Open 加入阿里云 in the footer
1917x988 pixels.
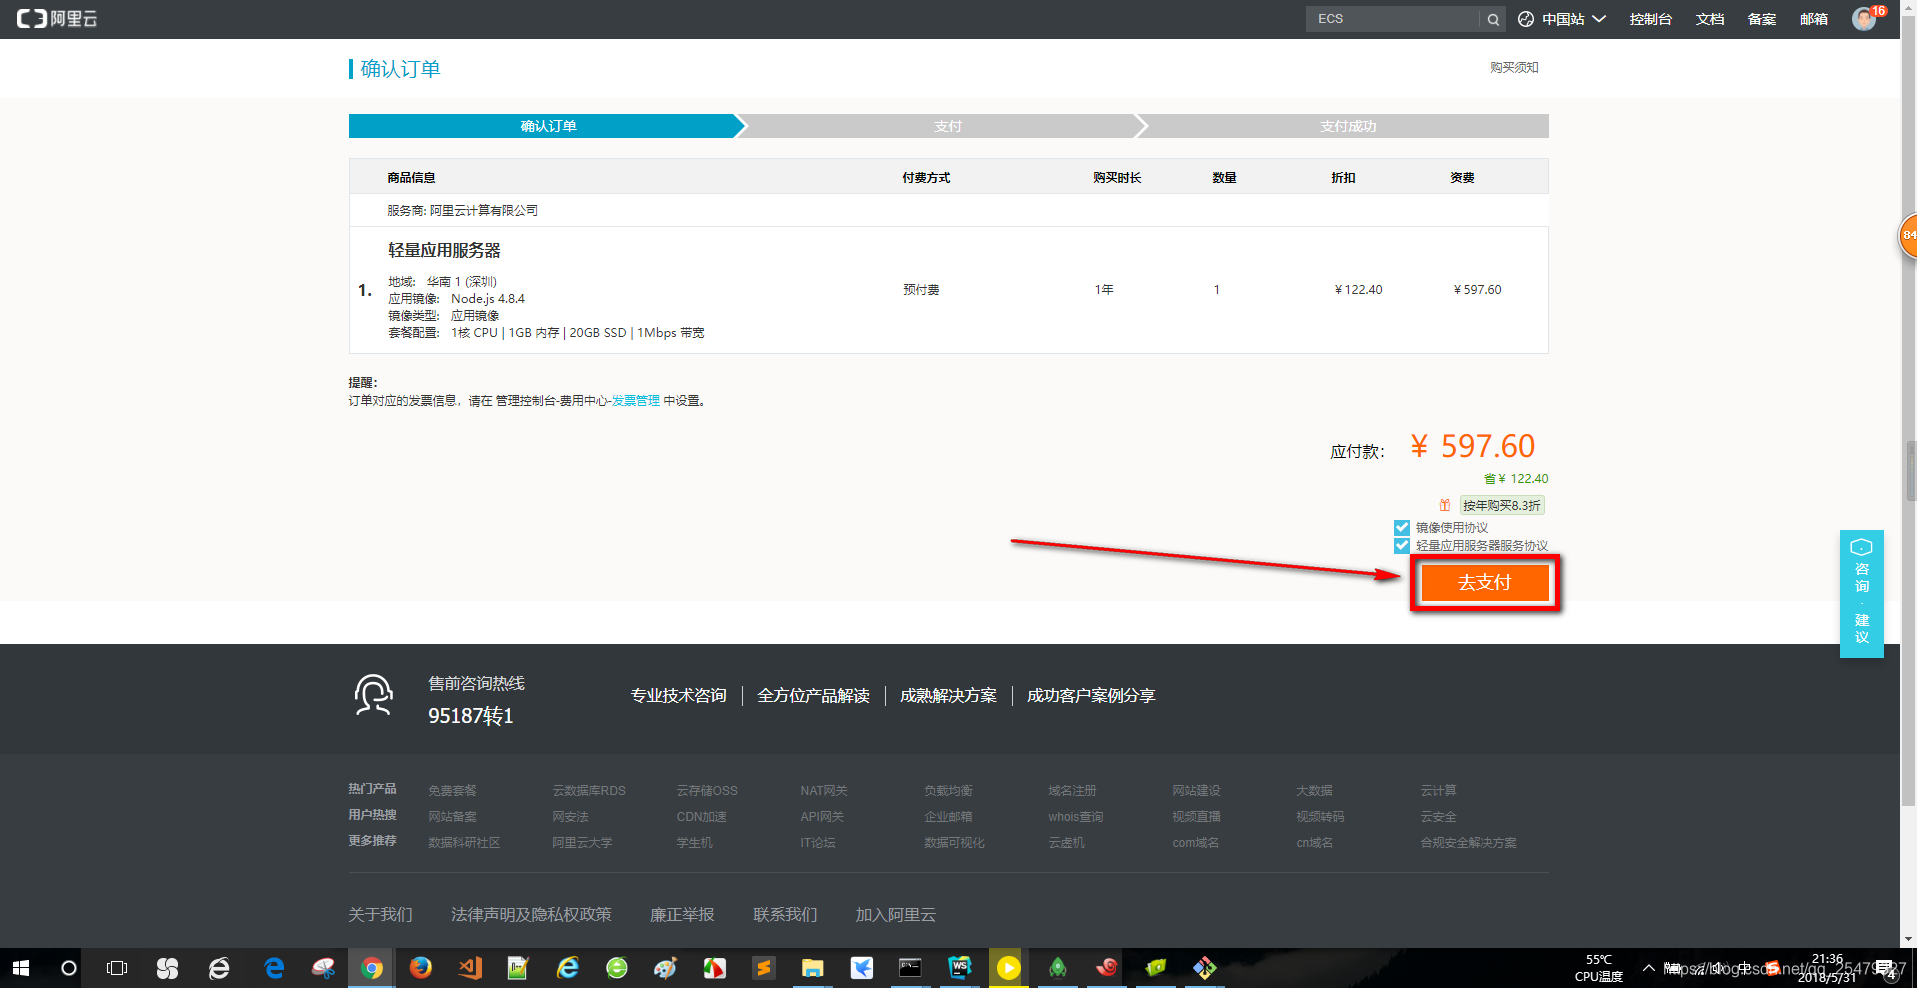pyautogui.click(x=895, y=914)
